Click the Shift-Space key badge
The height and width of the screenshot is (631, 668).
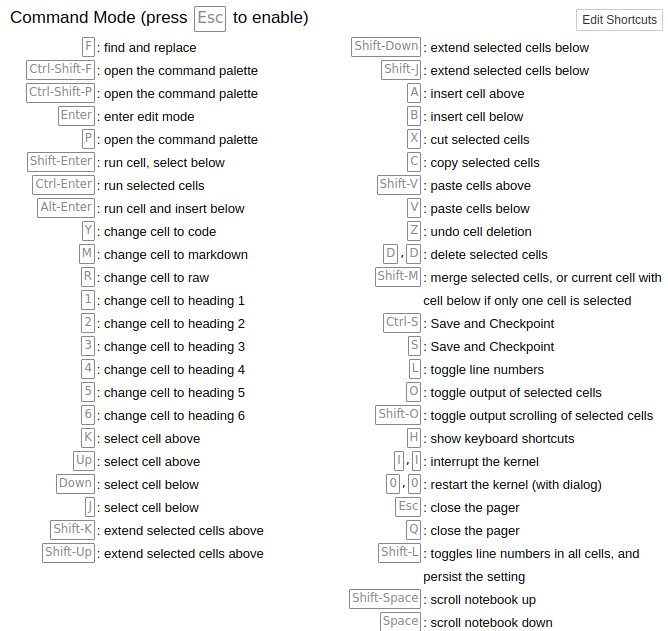pos(385,599)
